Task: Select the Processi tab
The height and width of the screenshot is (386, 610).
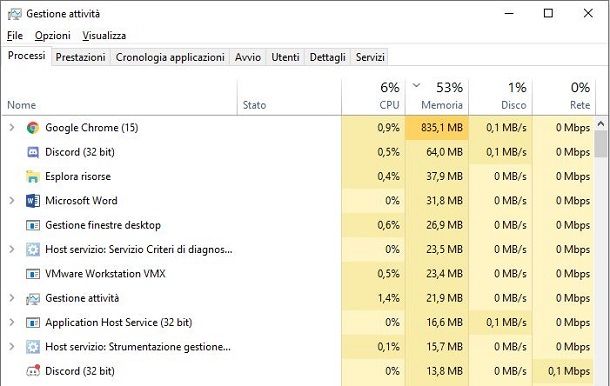Action: pos(26,56)
